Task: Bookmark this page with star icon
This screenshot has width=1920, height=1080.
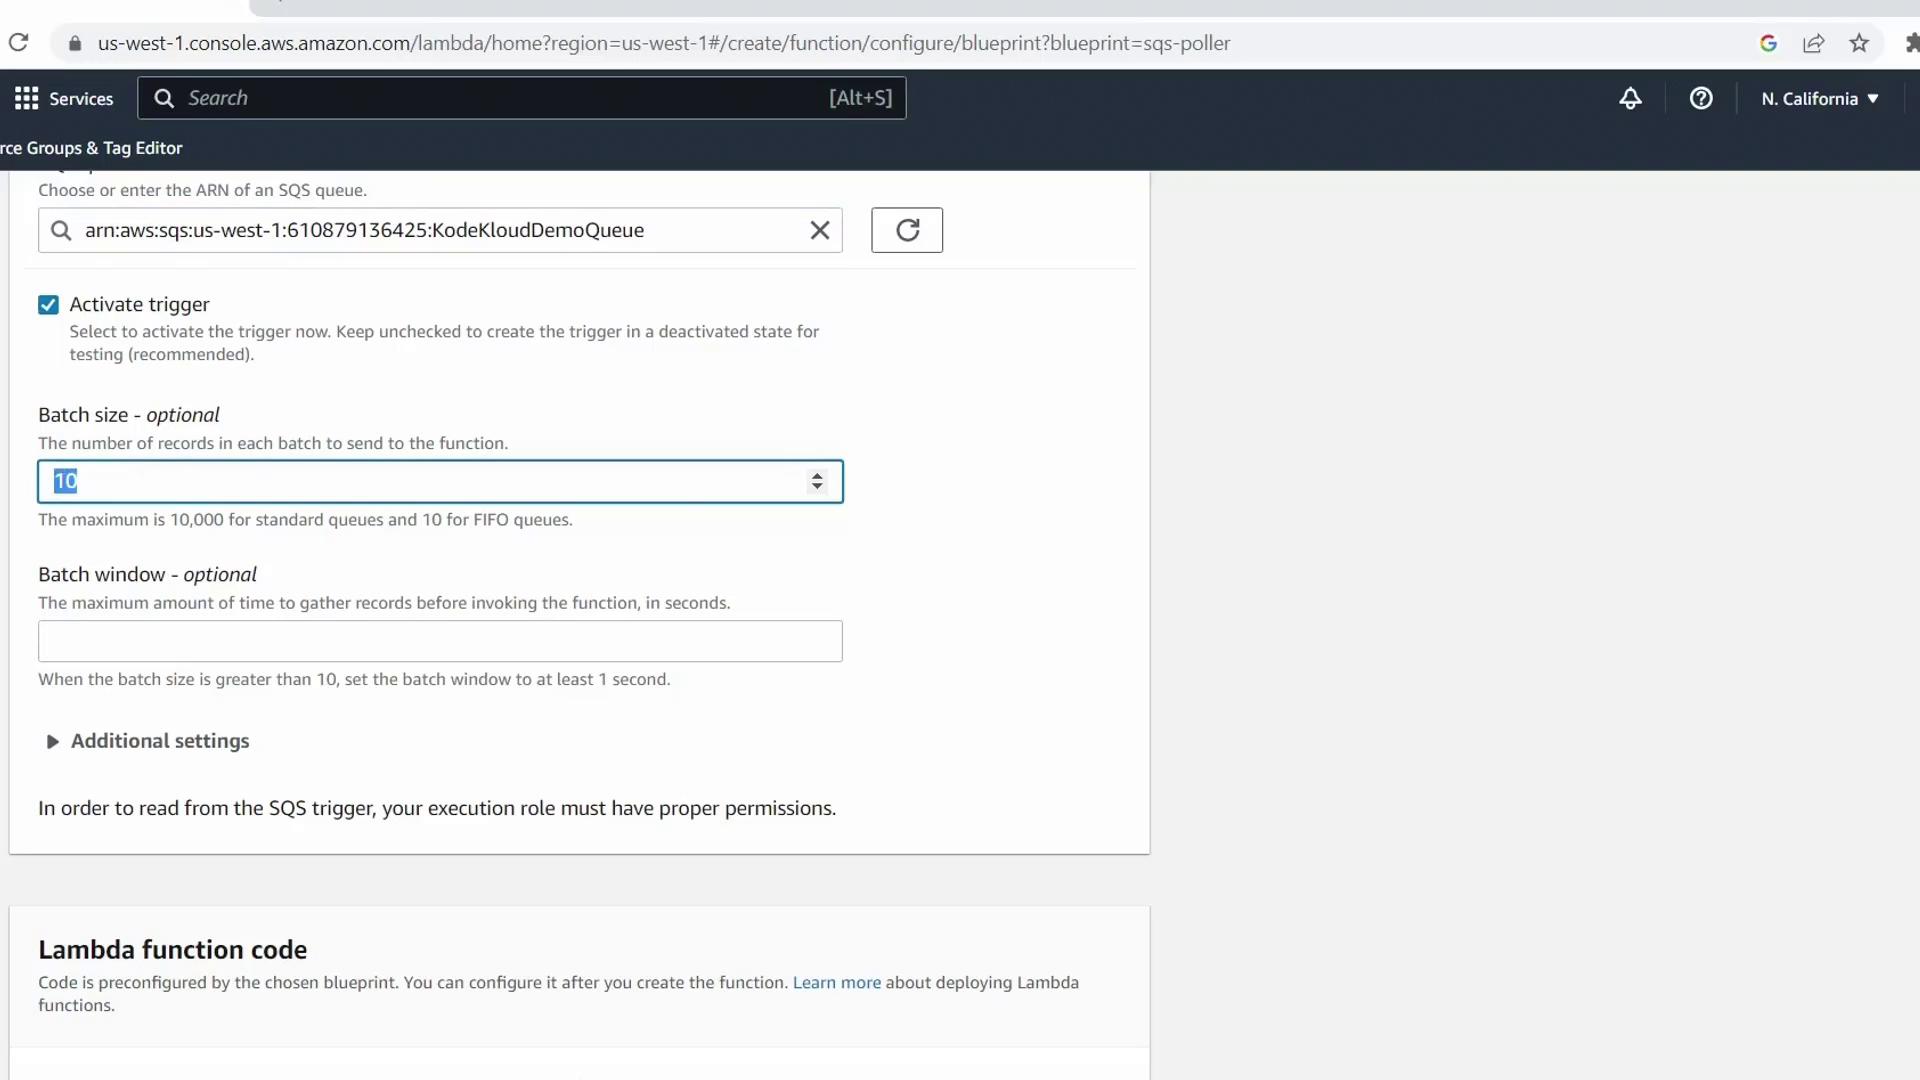Action: click(1859, 43)
